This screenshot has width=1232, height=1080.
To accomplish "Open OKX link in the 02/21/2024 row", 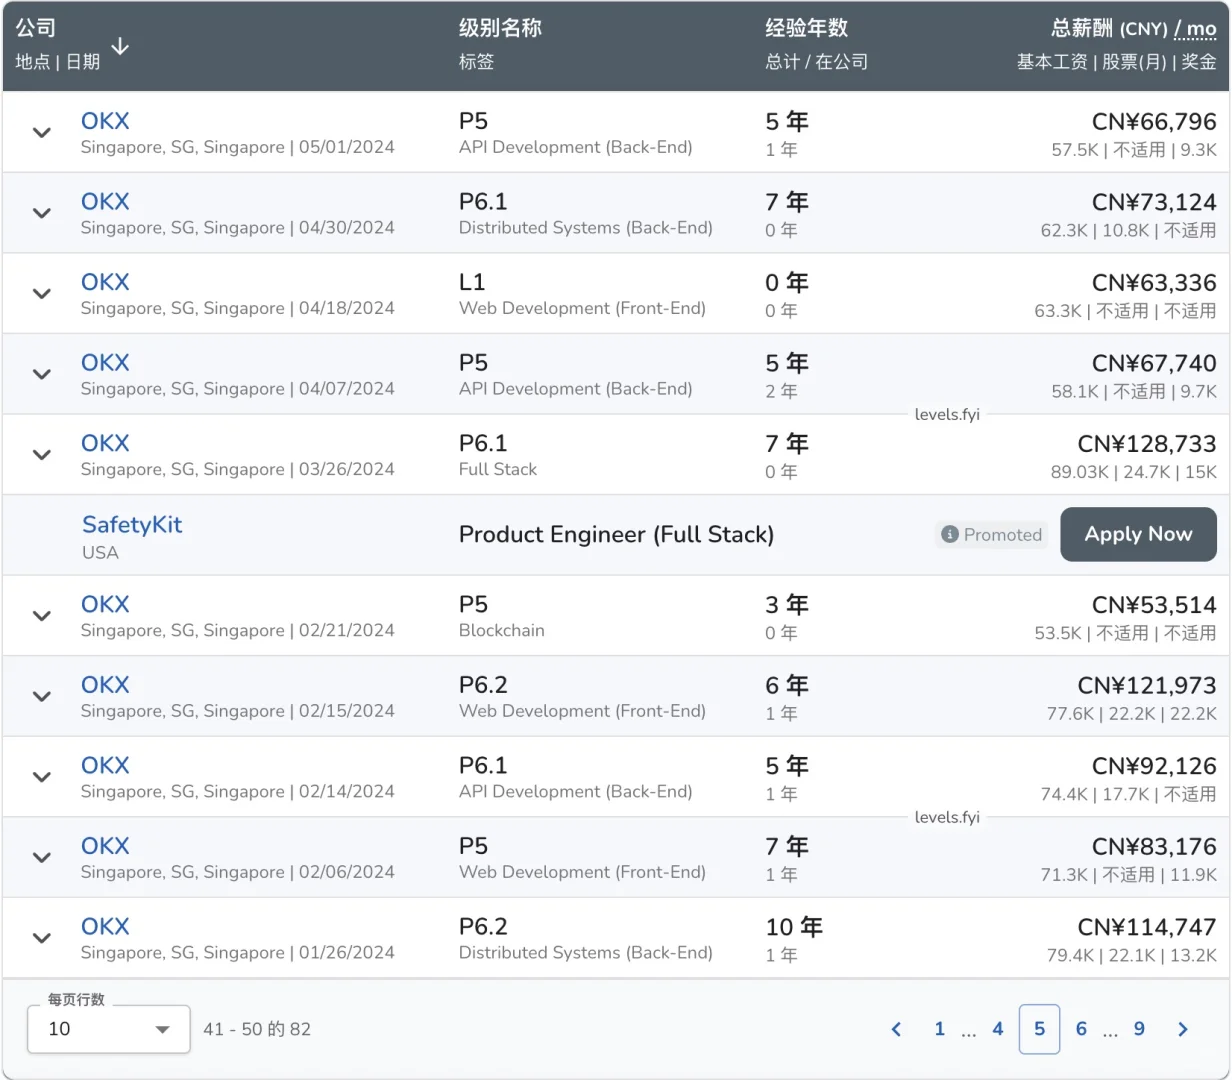I will click(x=105, y=604).
